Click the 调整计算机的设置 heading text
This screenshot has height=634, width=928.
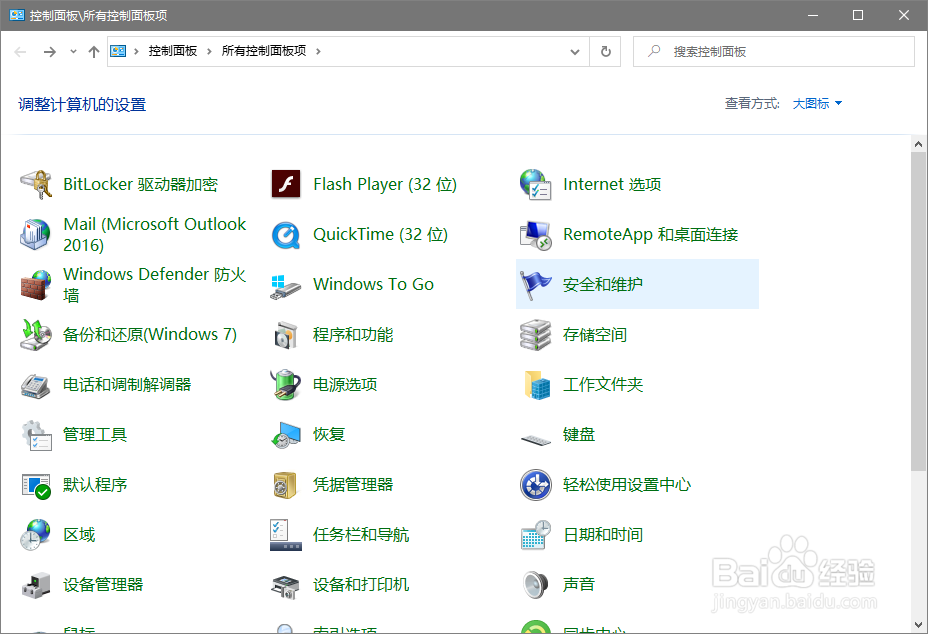coord(82,105)
